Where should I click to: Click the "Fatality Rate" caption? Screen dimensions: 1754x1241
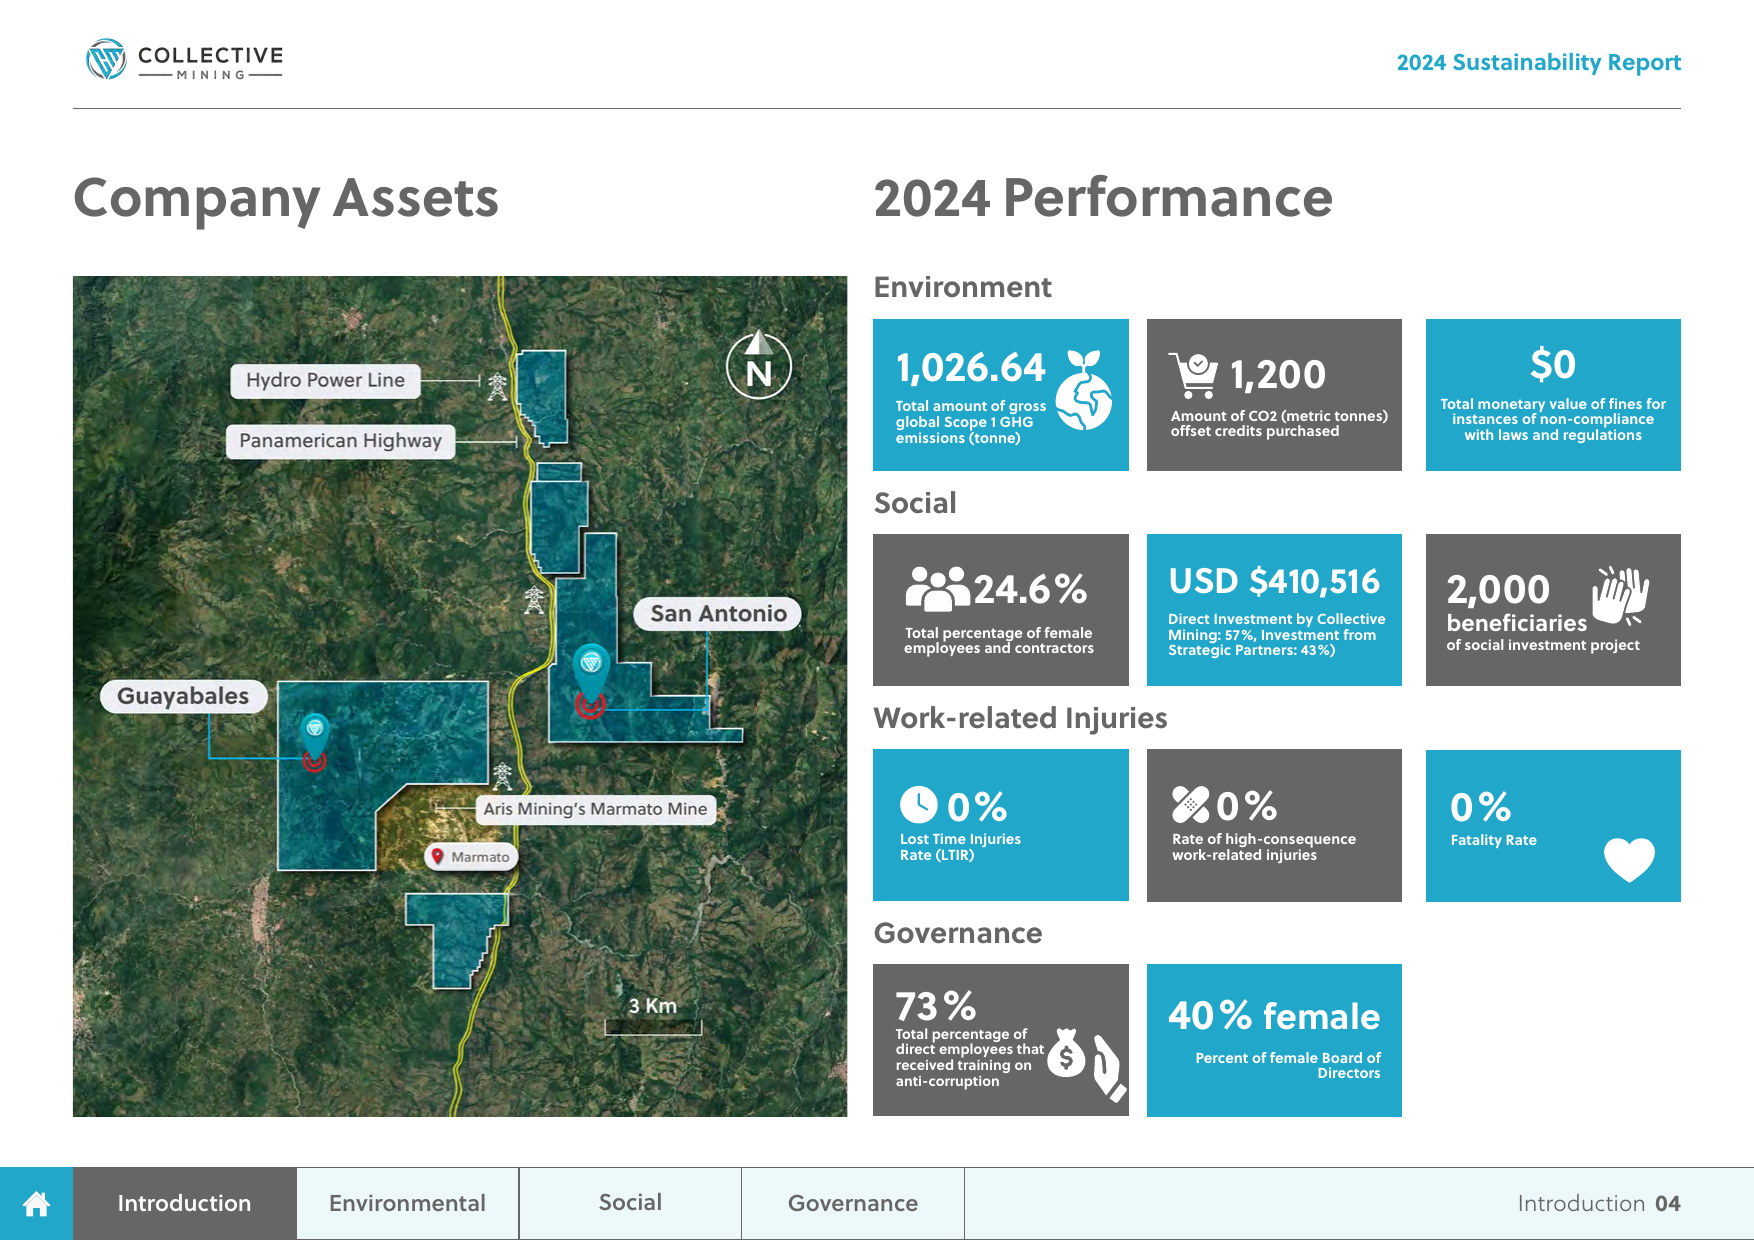point(1493,840)
